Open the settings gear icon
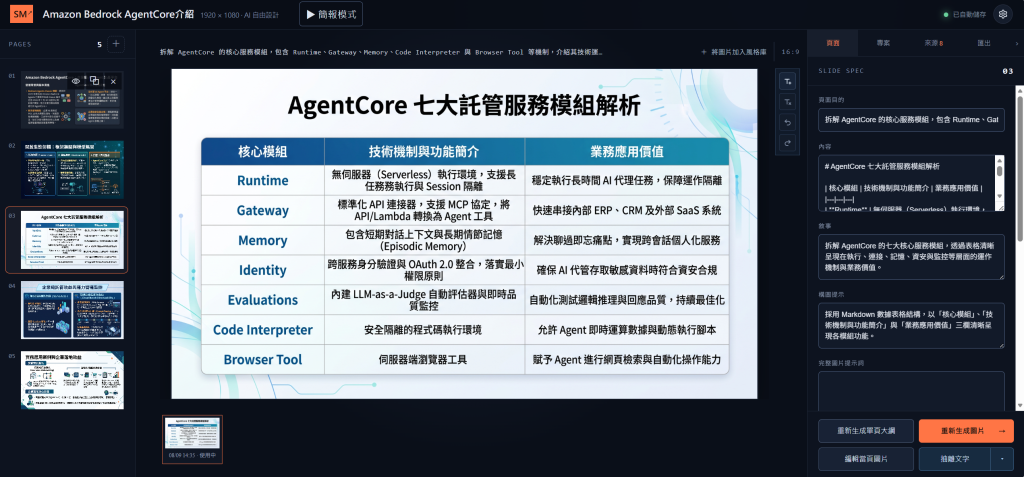The image size is (1024, 477). (x=1002, y=14)
